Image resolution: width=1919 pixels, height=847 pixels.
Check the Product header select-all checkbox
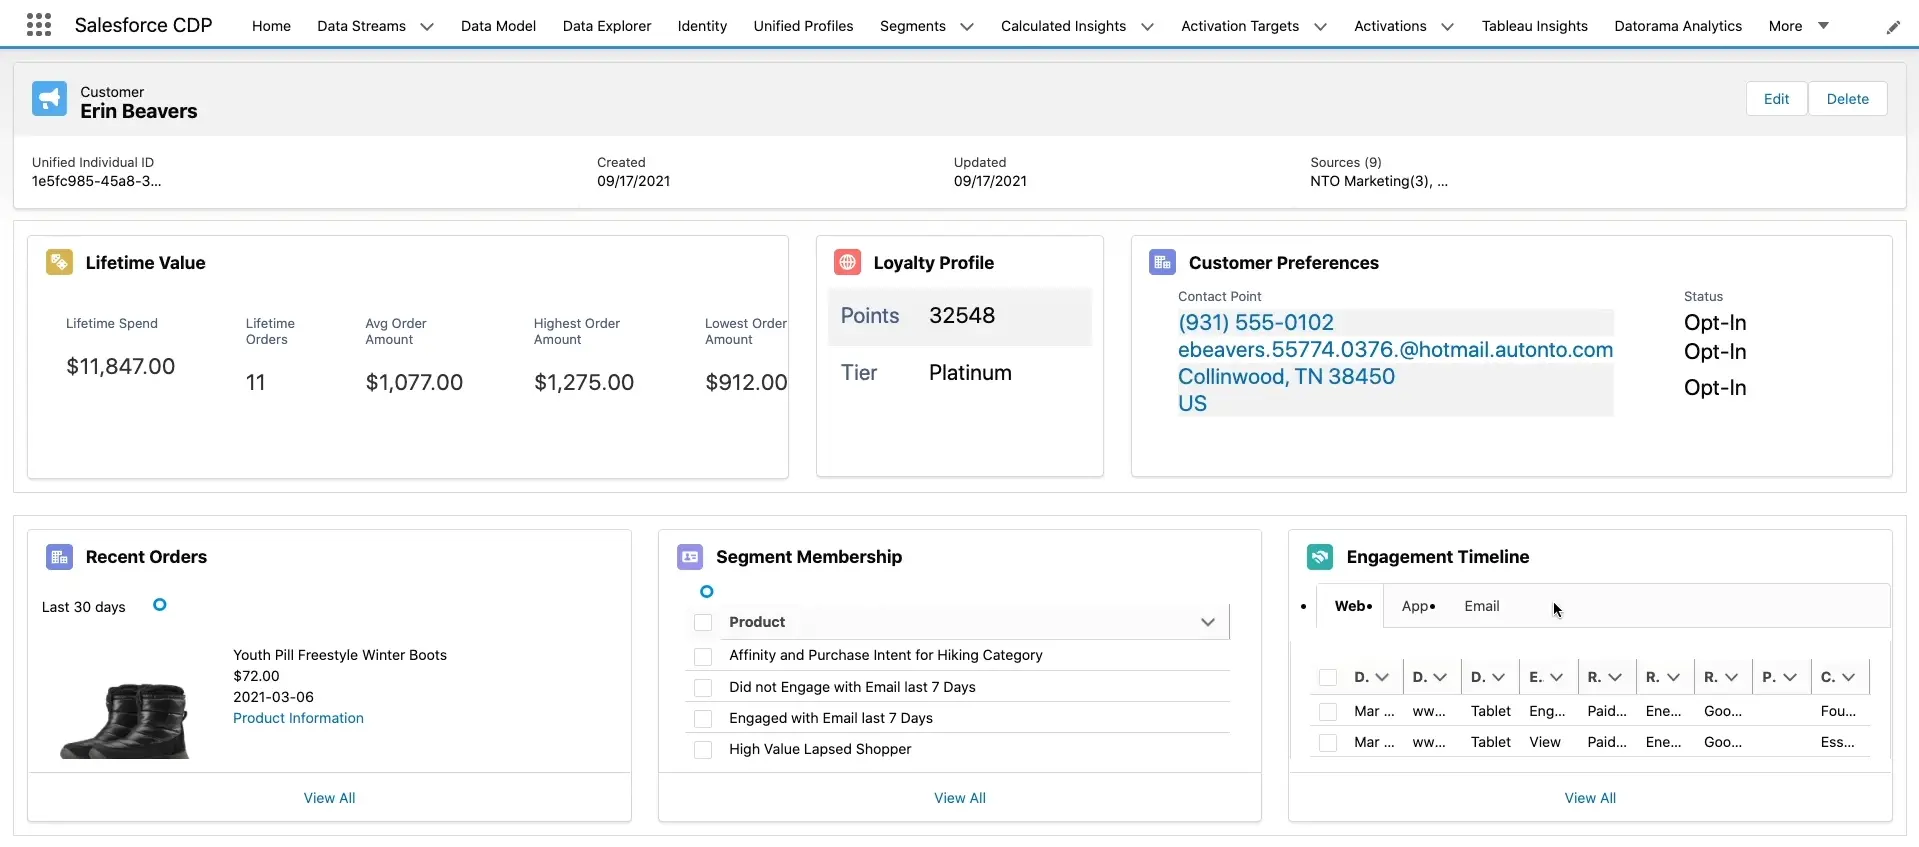click(703, 623)
